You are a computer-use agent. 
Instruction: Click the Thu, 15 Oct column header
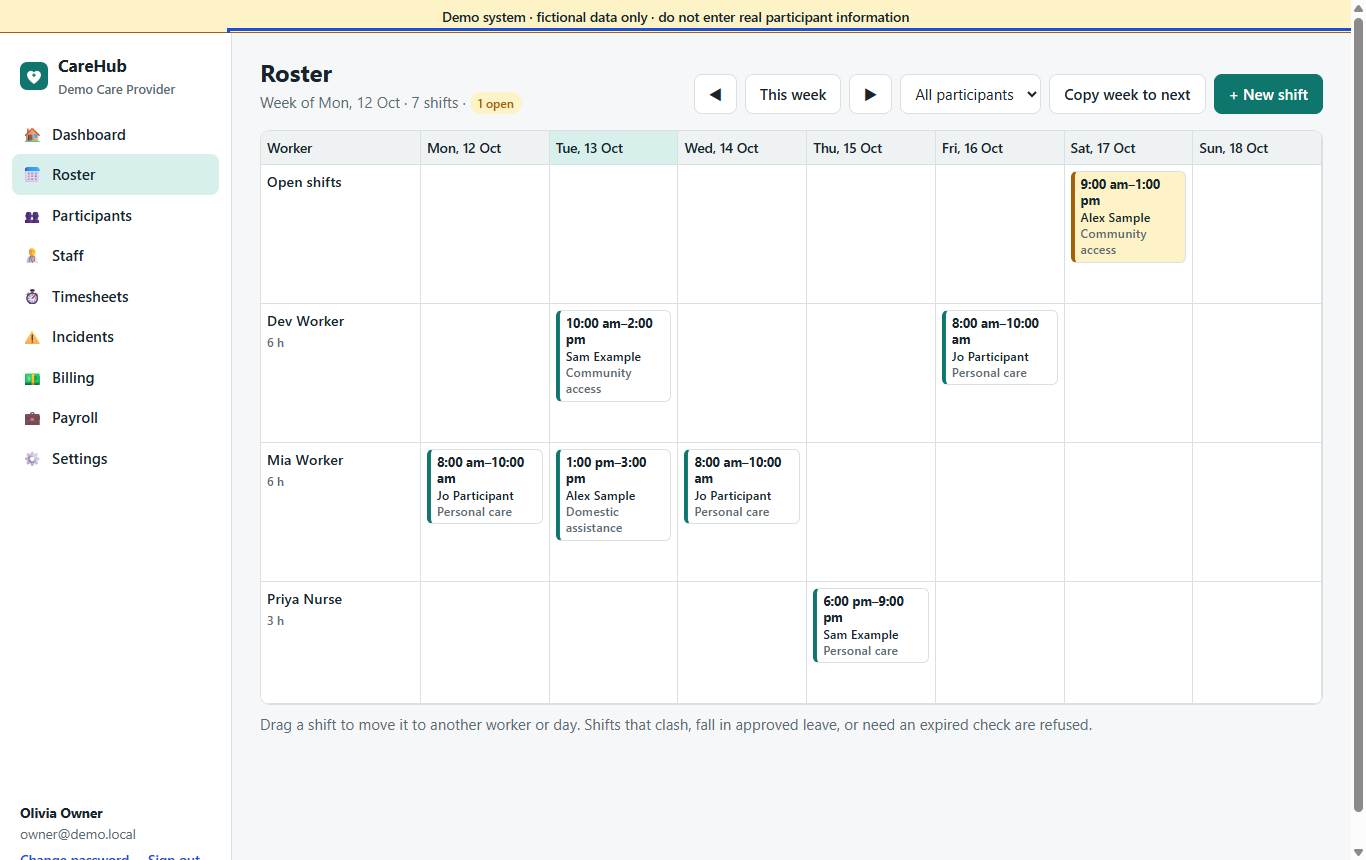coord(871,148)
